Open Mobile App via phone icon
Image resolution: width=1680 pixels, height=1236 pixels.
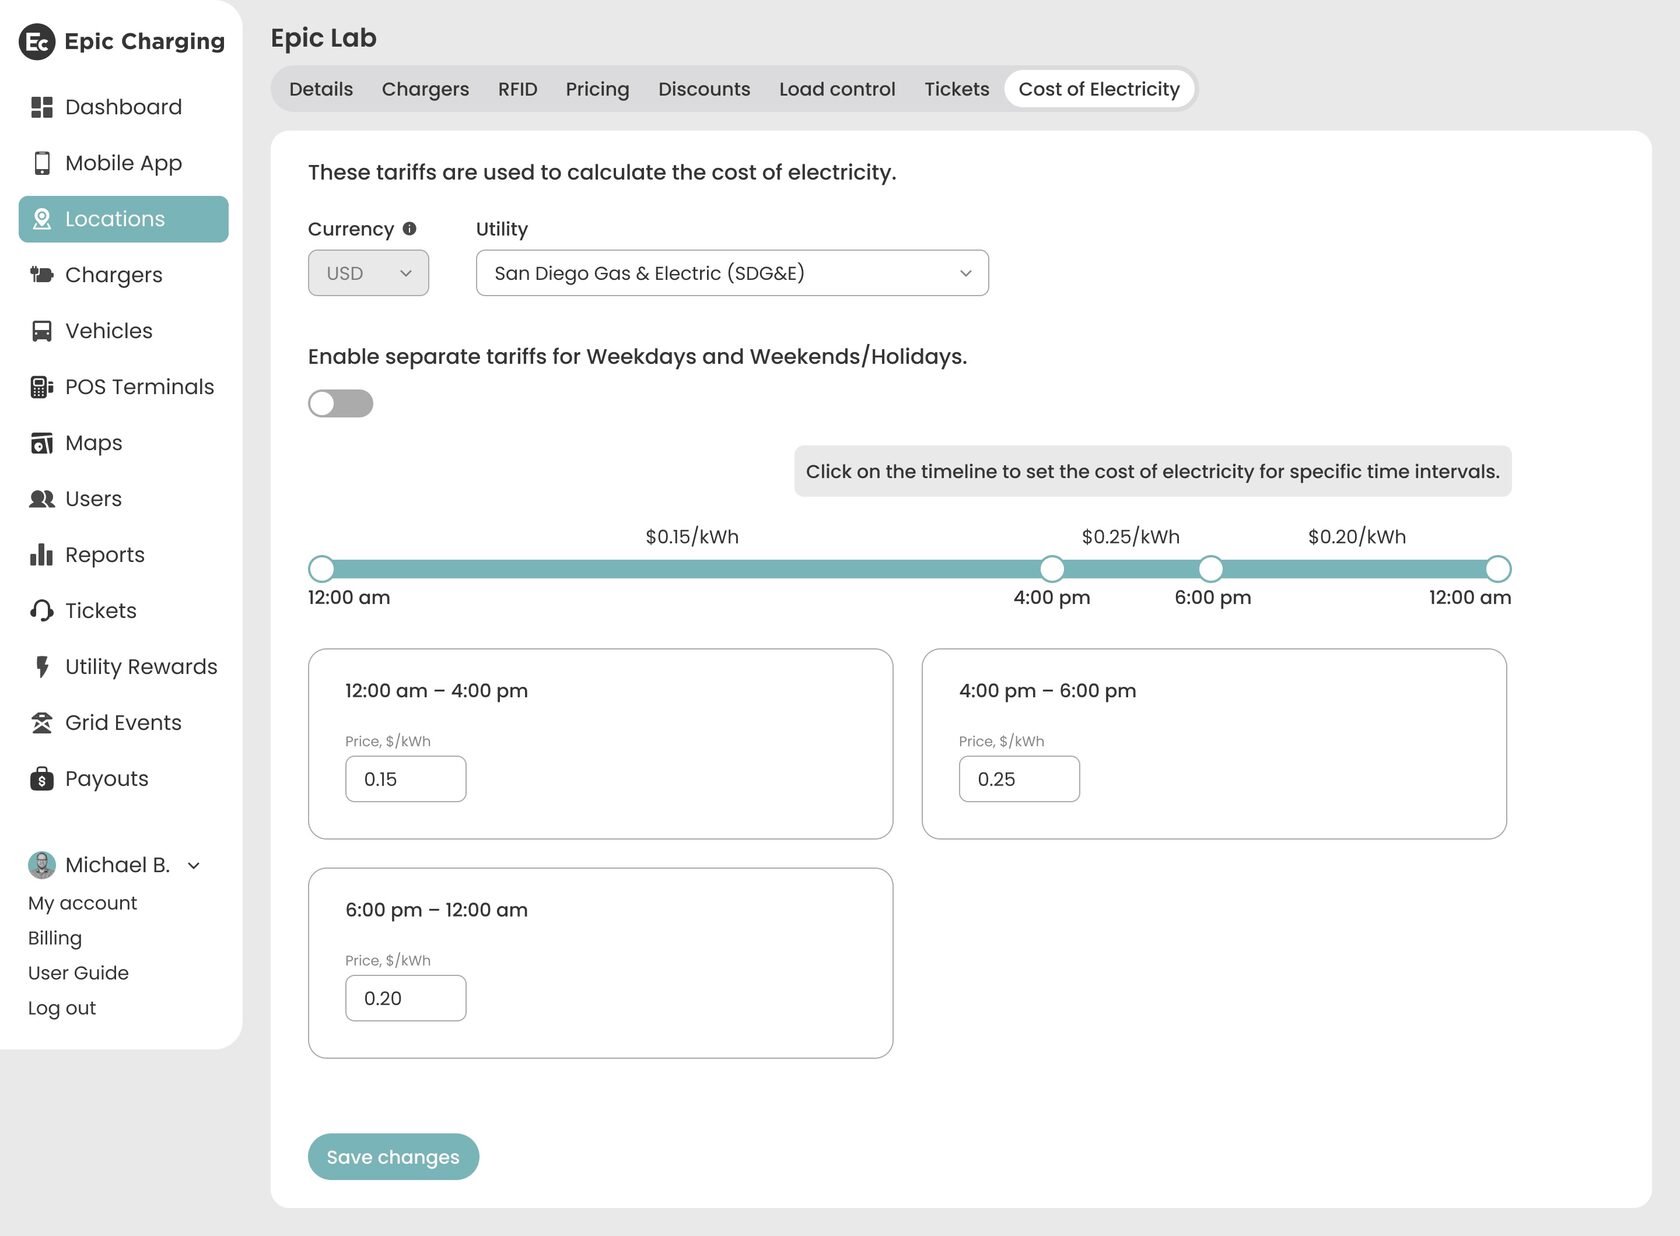tap(41, 163)
